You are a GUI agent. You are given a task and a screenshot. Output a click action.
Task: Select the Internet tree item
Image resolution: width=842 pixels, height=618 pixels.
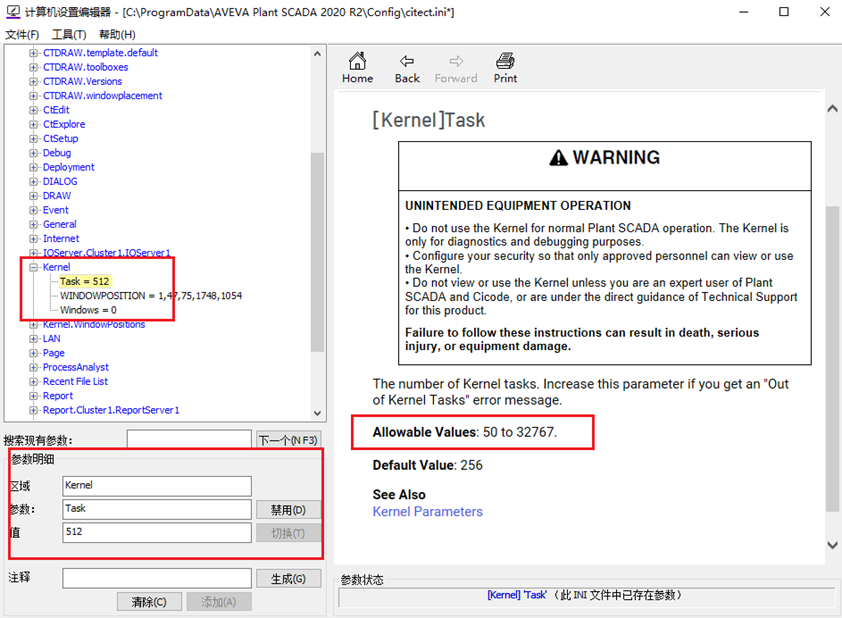pos(61,238)
